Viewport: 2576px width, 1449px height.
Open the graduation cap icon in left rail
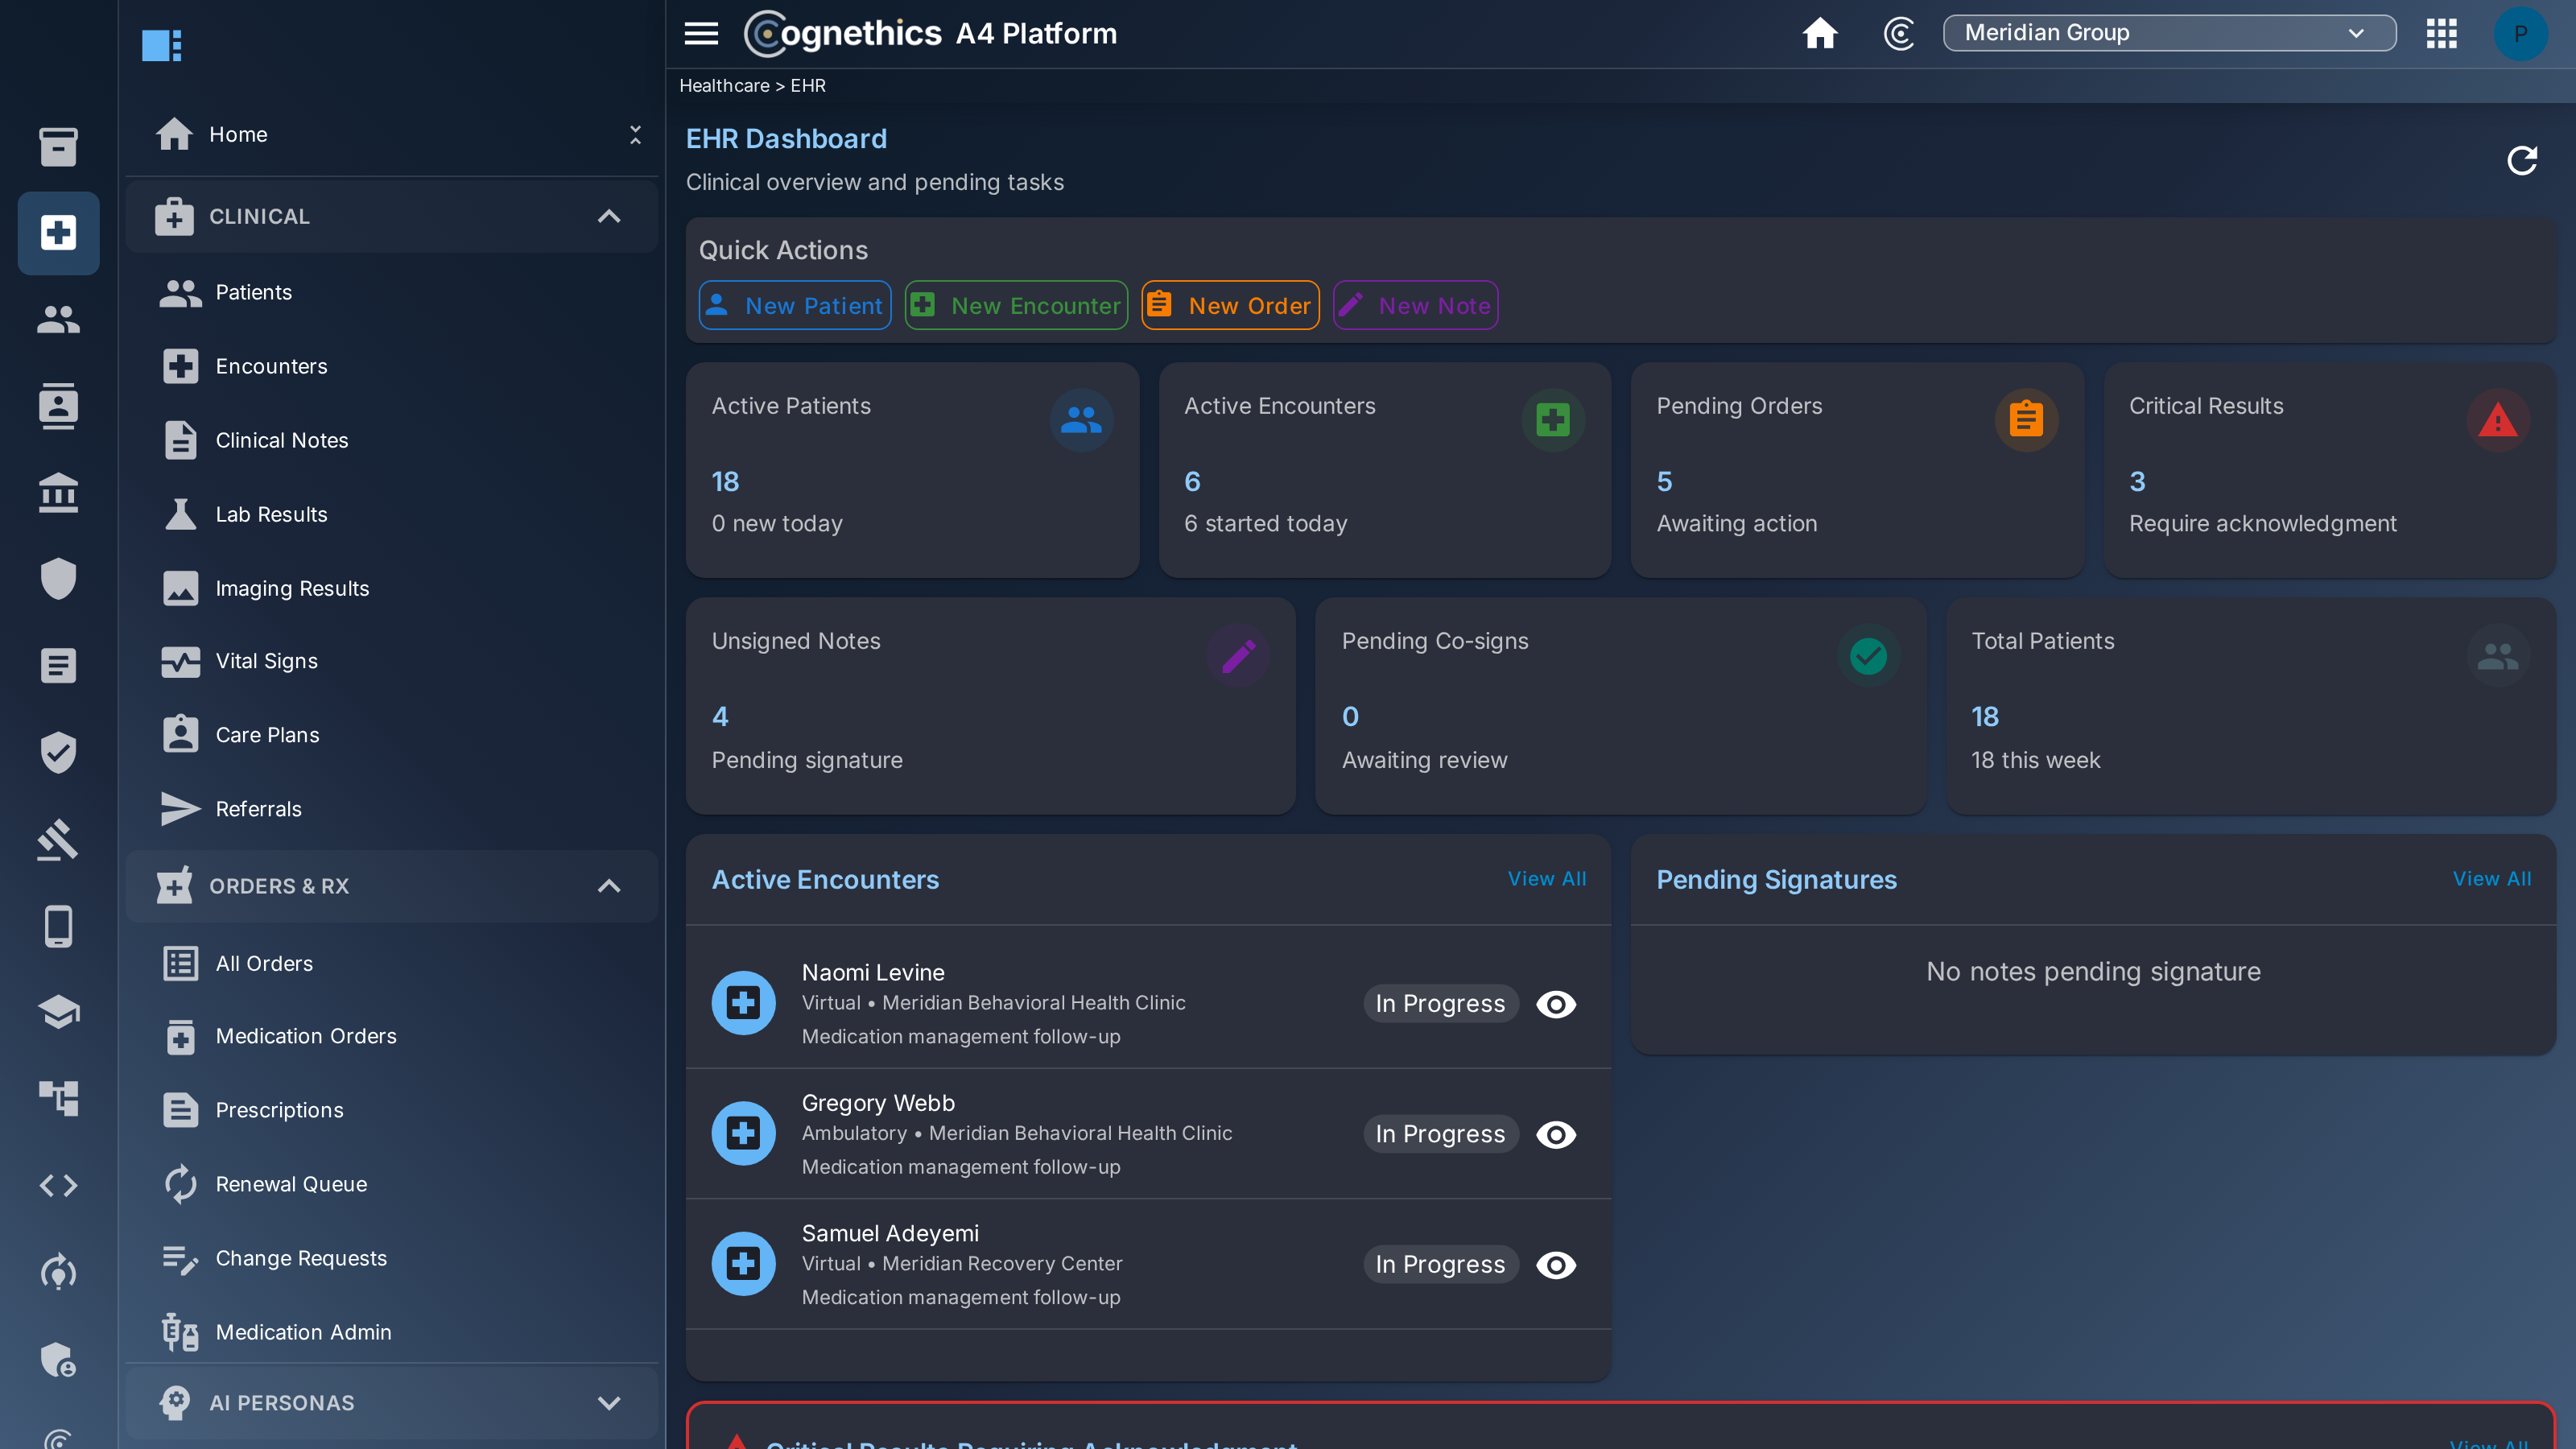(58, 1012)
